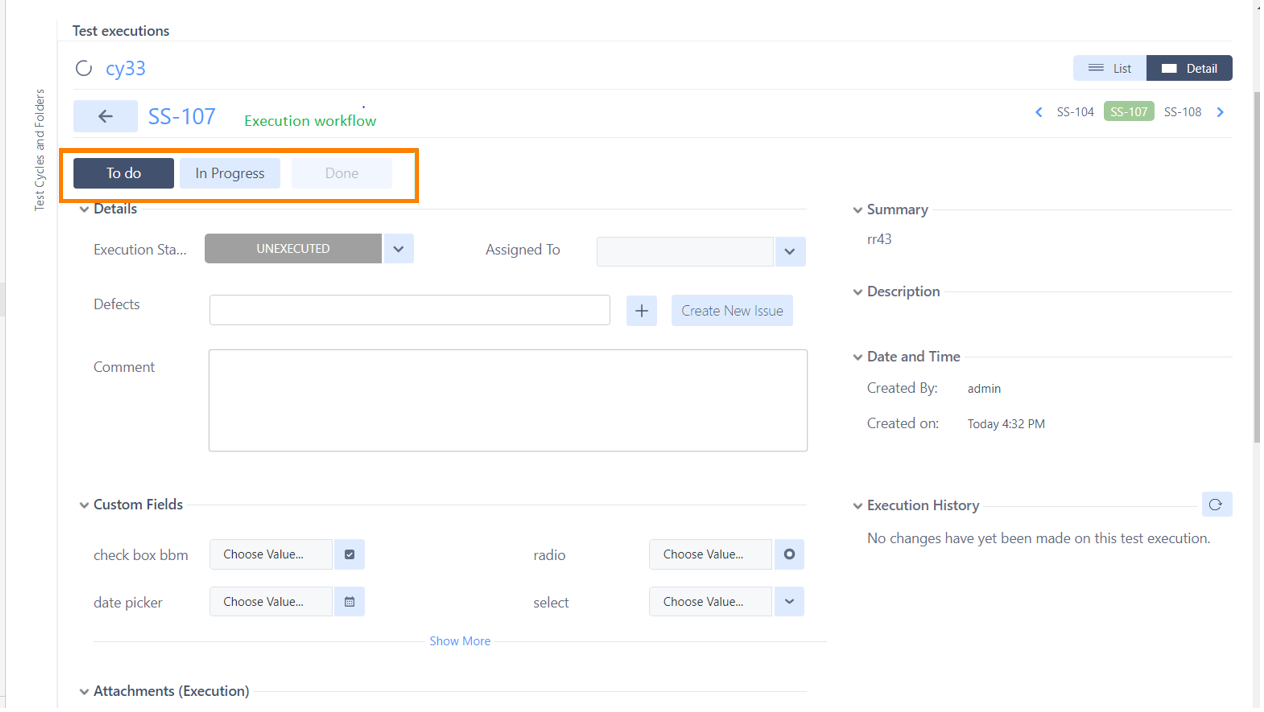Set workflow status to In Progress

[229, 172]
